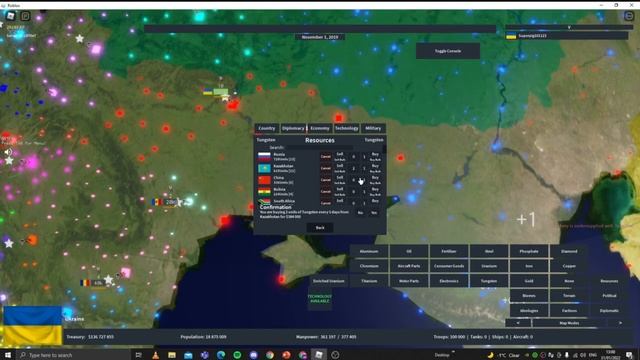Switch to the Diplomatic map mode

pos(609,311)
